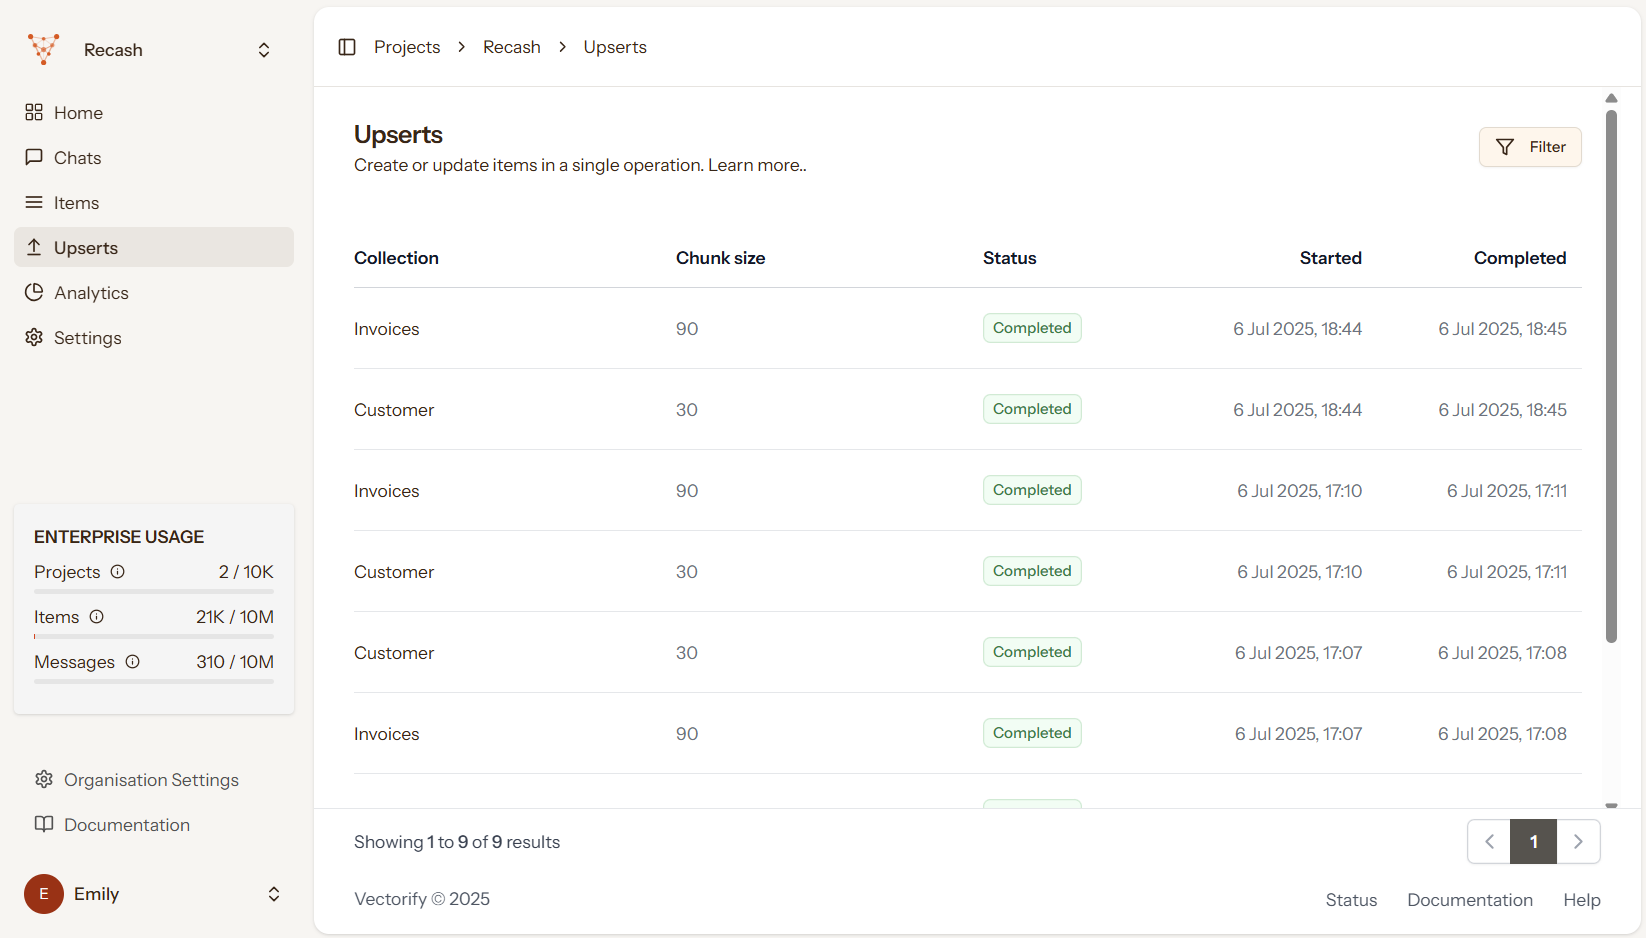Viewport: 1646px width, 938px height.
Task: Go to the next results page
Action: click(x=1578, y=842)
